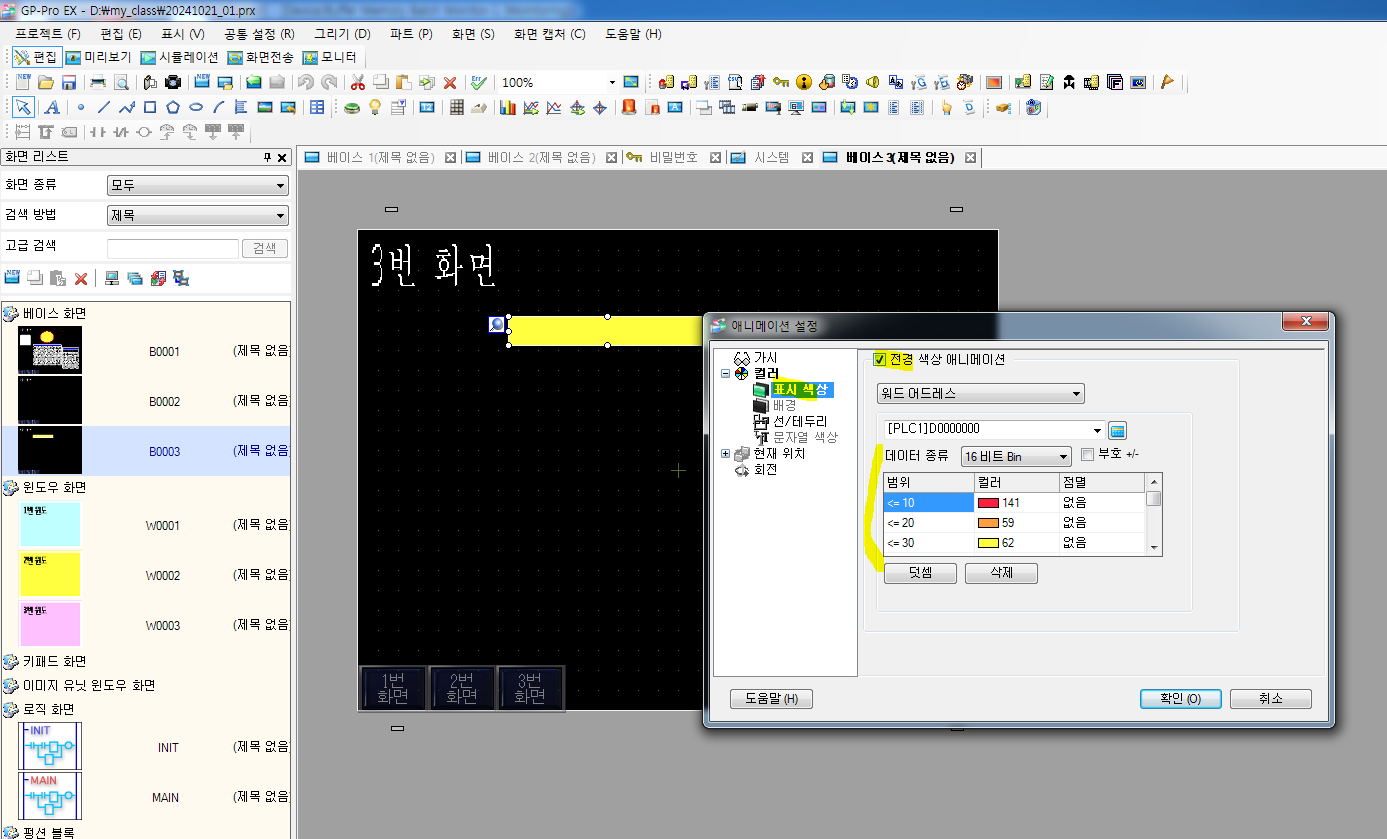Click red color swatch 141 in <= 10 row
This screenshot has width=1387, height=839.
988,503
